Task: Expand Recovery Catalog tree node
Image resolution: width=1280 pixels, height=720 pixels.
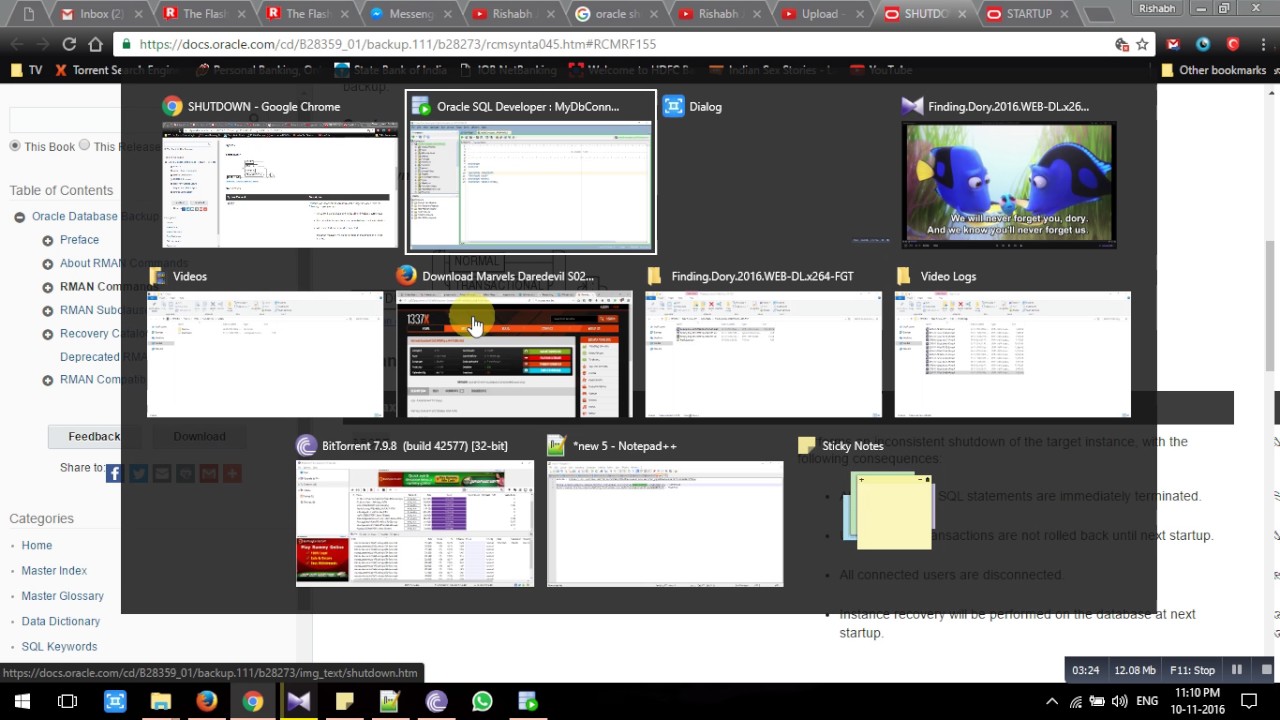Action: [x=48, y=334]
